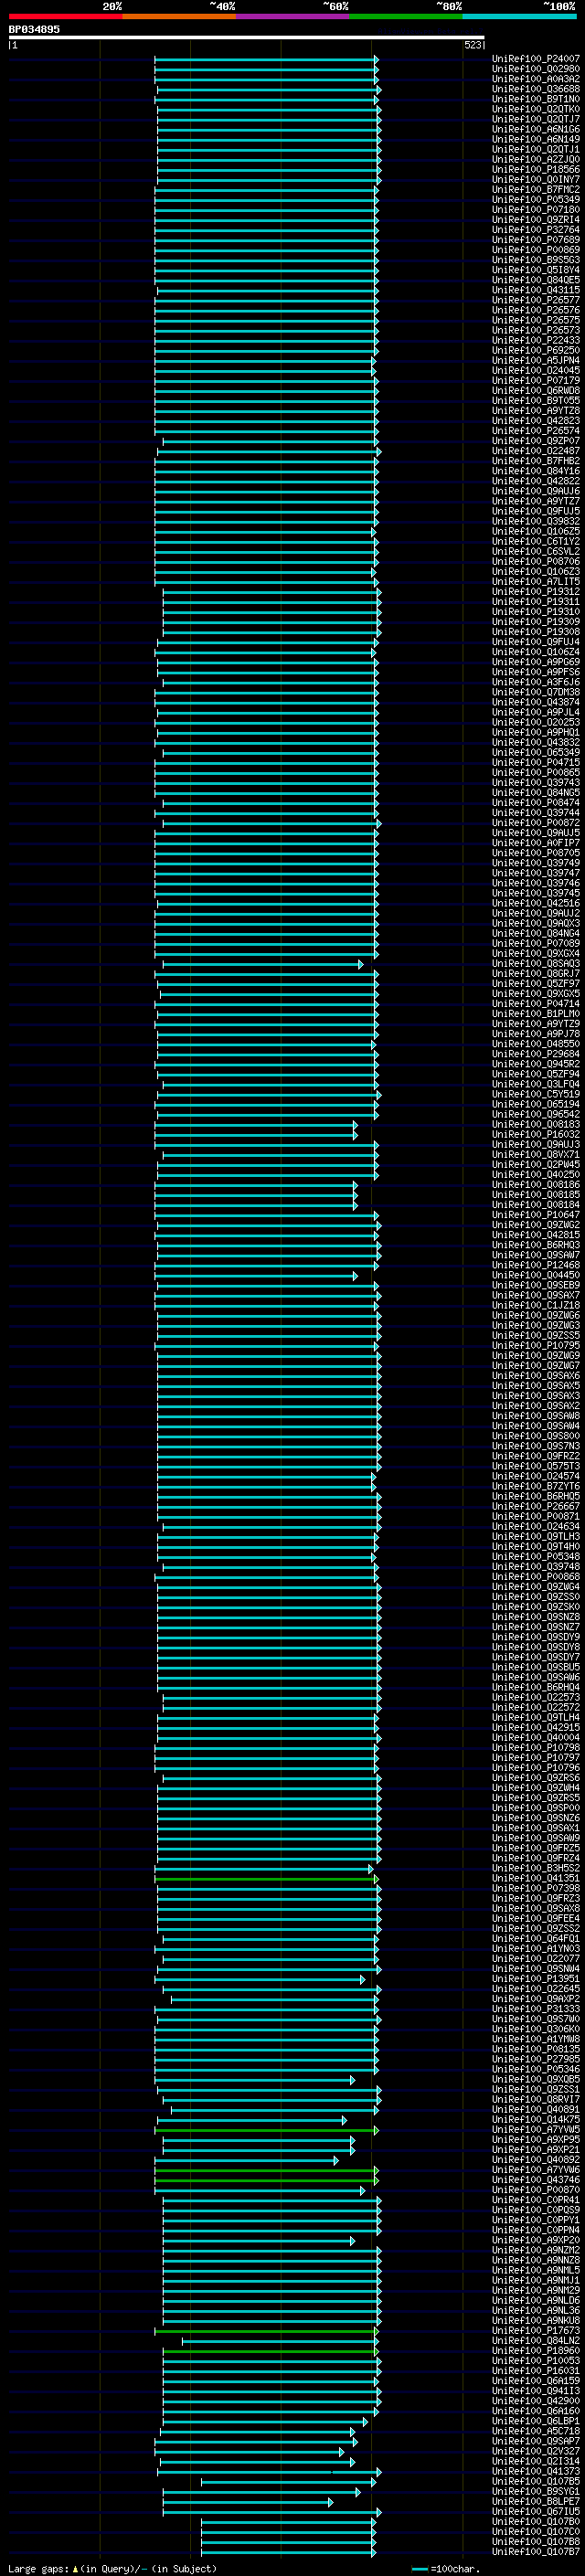Select hit label UniRef100_B7FMC2
This screenshot has height=2576, width=585.
pos(536,189)
